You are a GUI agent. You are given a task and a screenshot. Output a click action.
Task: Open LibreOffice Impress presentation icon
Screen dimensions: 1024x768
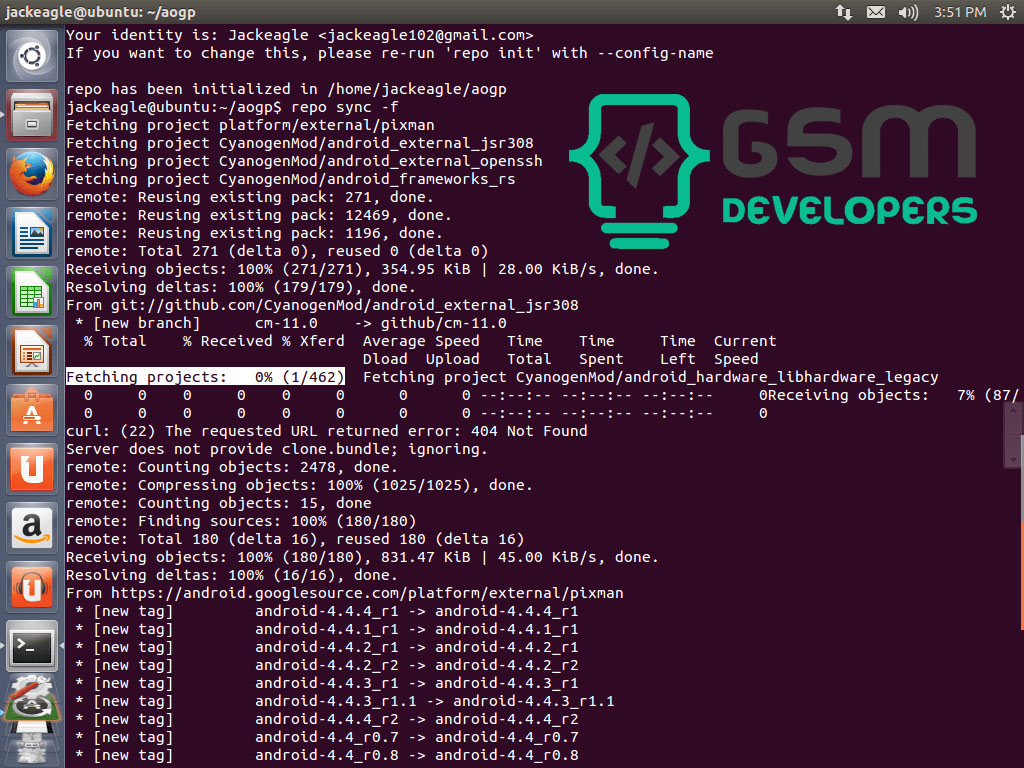[x=31, y=351]
